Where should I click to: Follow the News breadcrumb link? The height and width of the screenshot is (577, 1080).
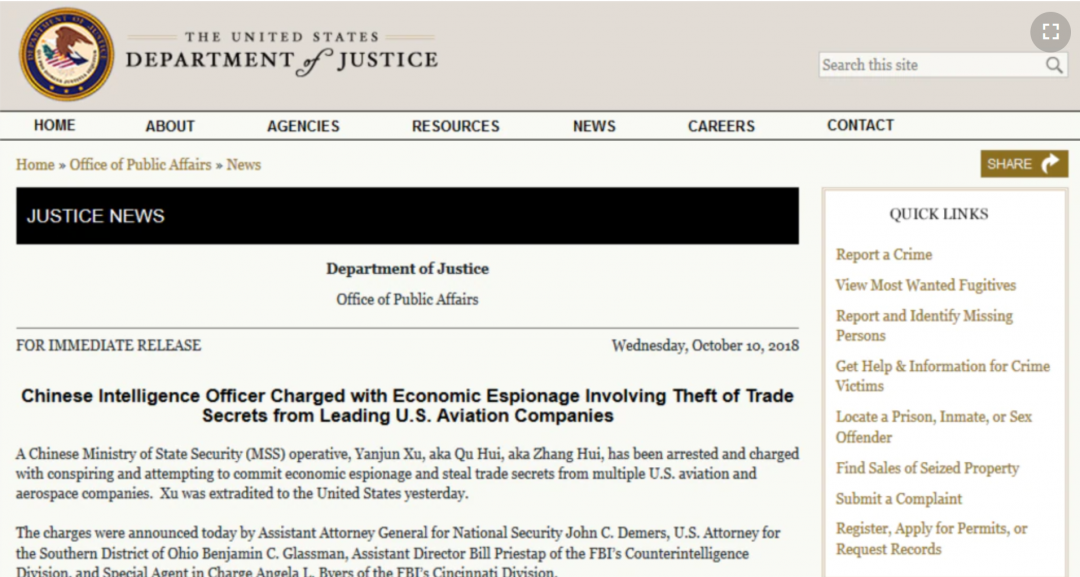point(244,165)
